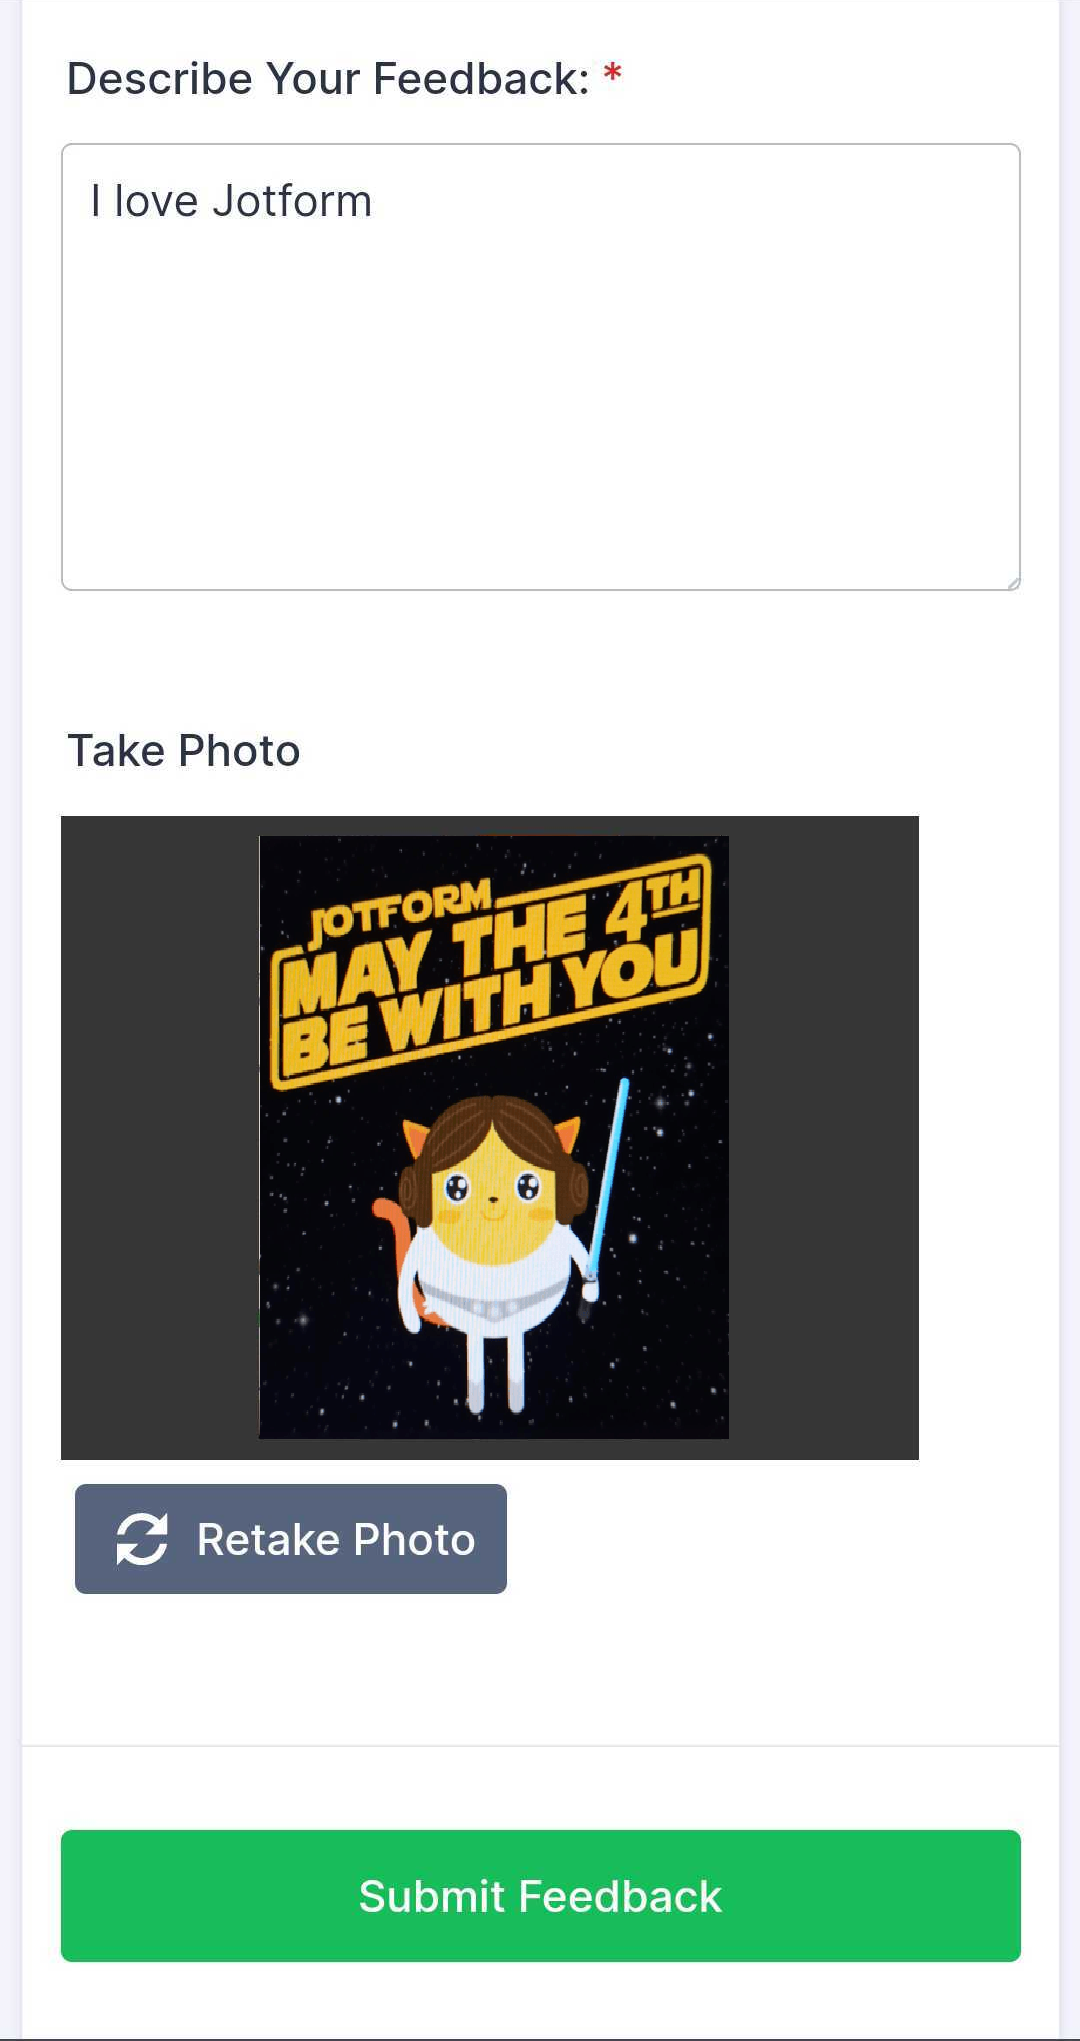Click the 'Take Photo' field label
Viewport: 1080px width, 2041px height.
(x=184, y=750)
